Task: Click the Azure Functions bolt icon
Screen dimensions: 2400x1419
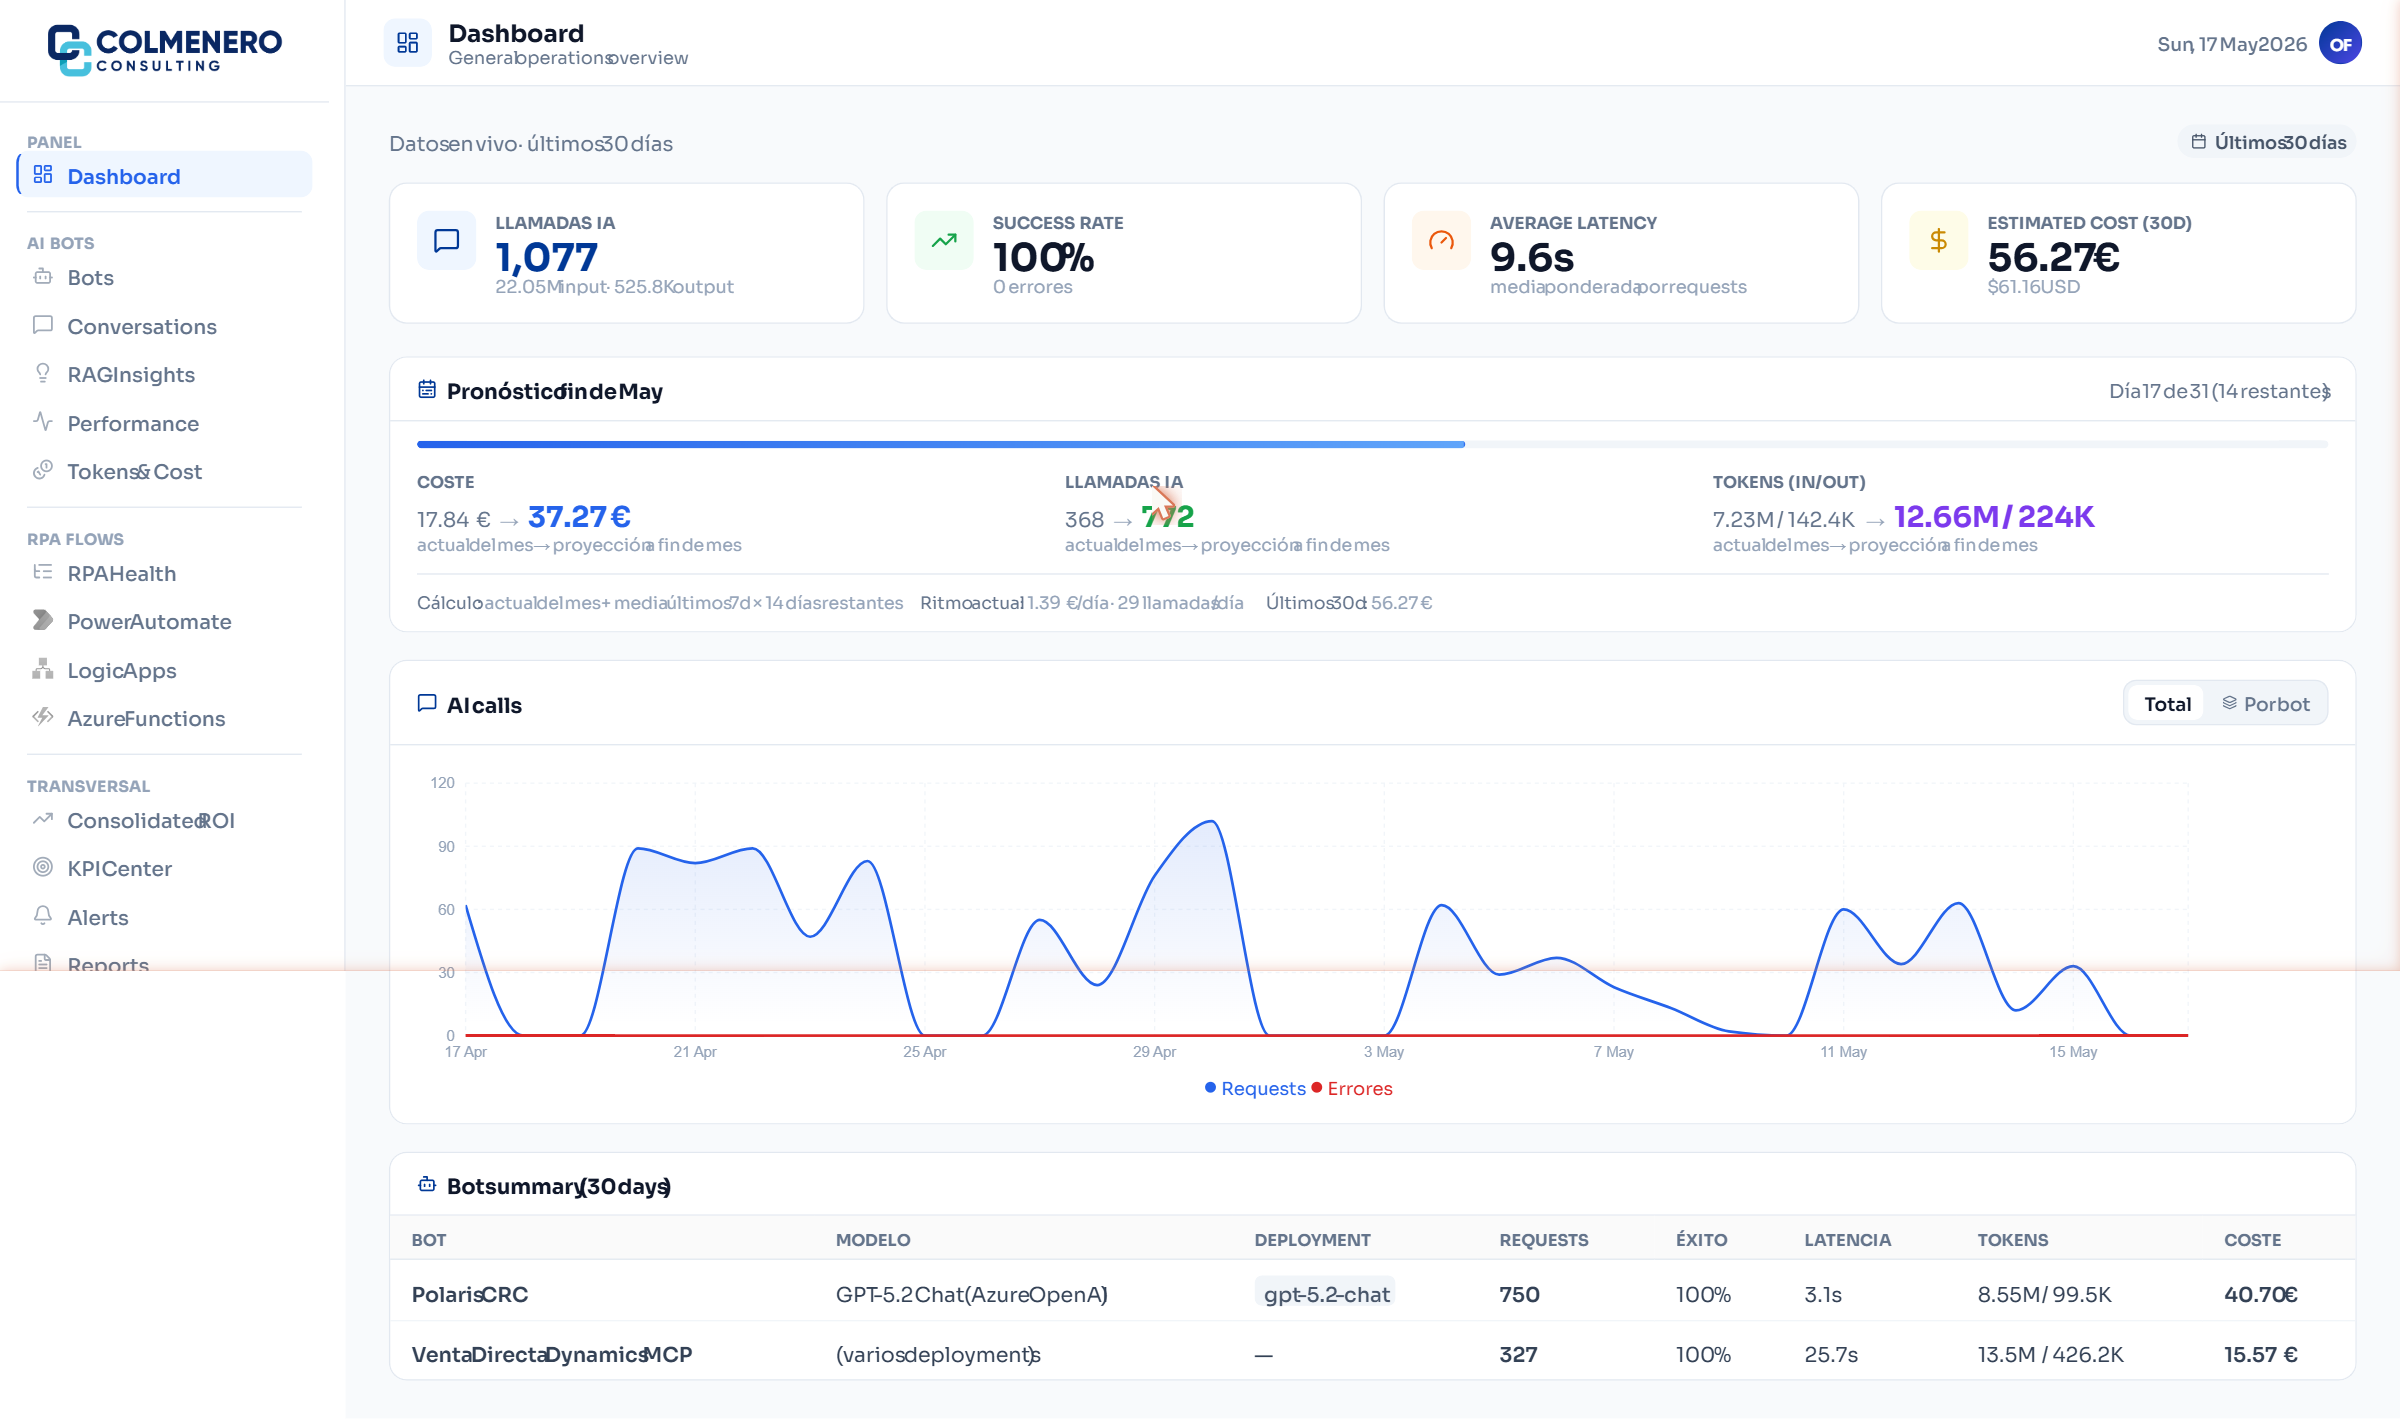Action: point(43,717)
